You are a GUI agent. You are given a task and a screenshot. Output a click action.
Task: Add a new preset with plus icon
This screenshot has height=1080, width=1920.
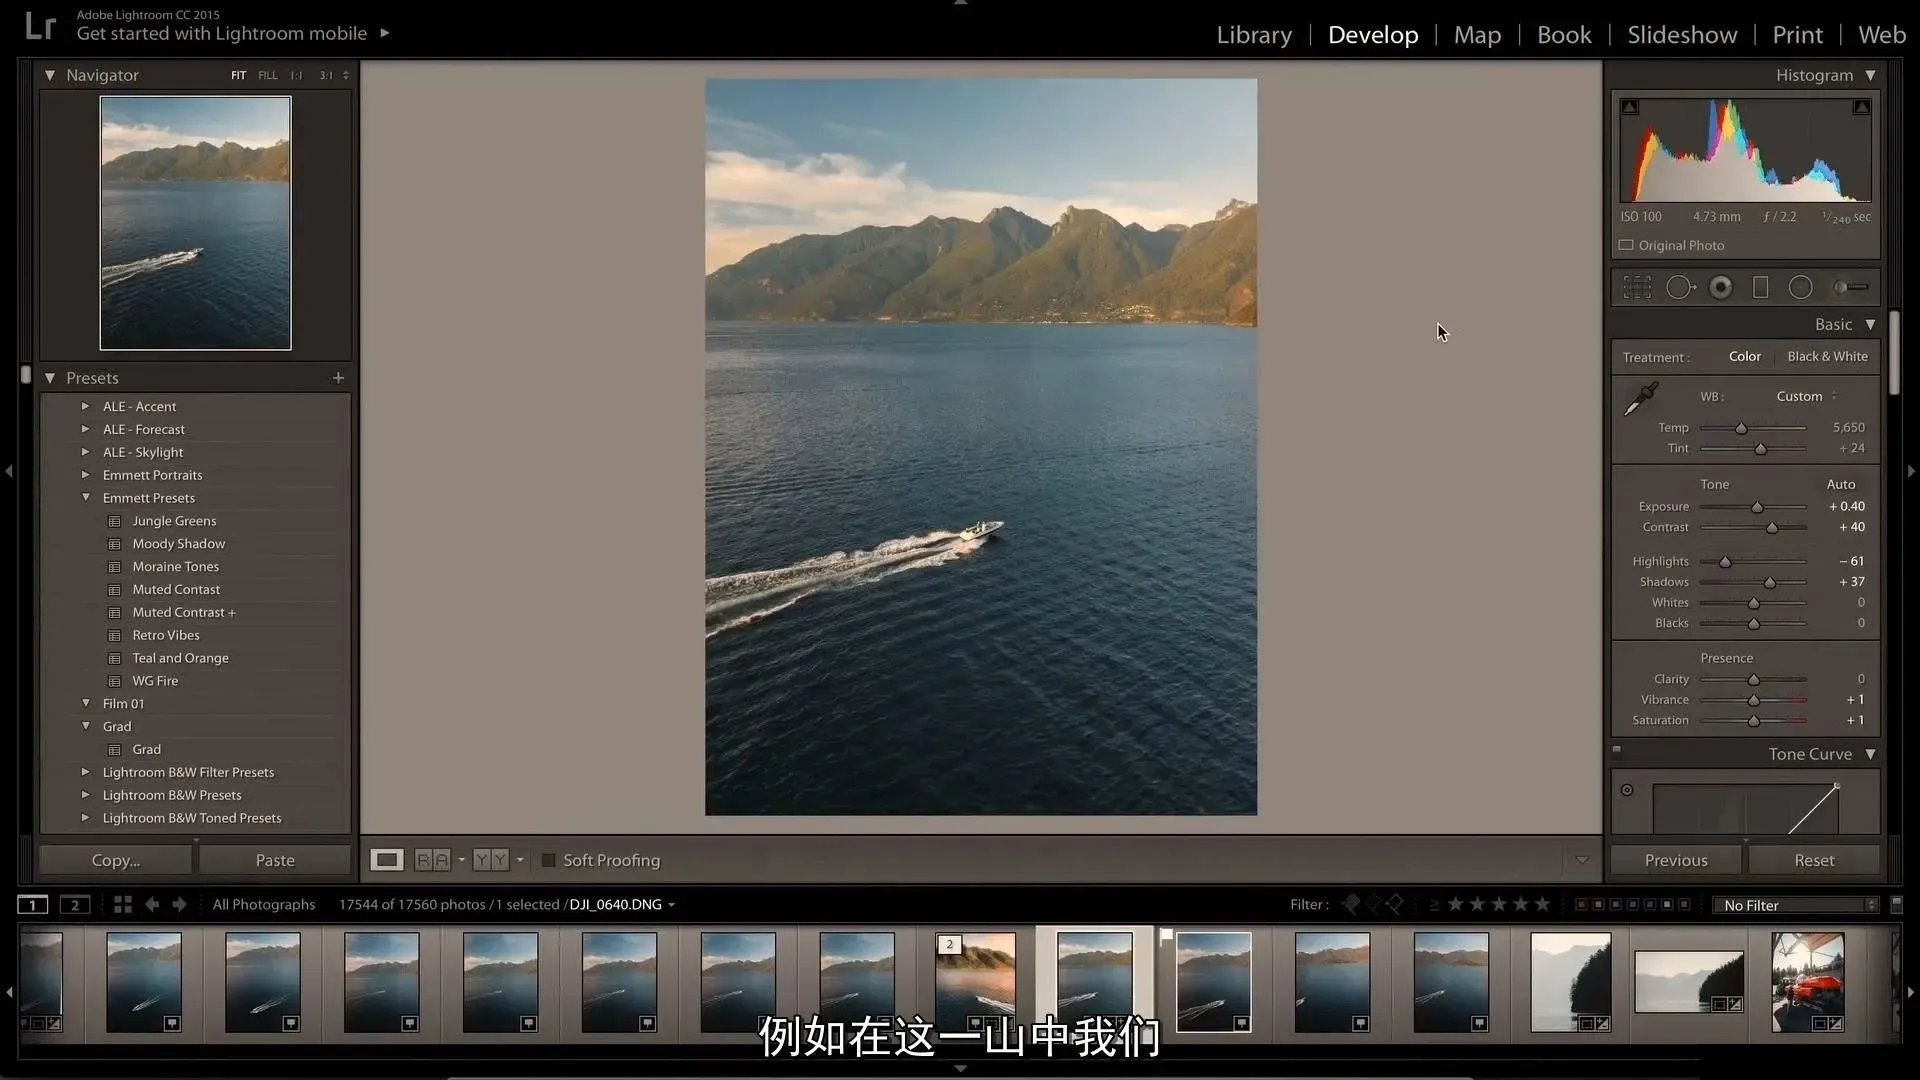[x=338, y=378]
